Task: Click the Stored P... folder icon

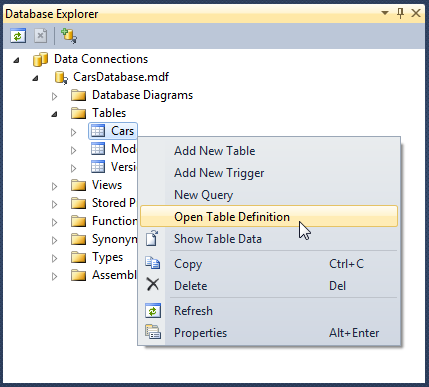Action: (x=79, y=203)
